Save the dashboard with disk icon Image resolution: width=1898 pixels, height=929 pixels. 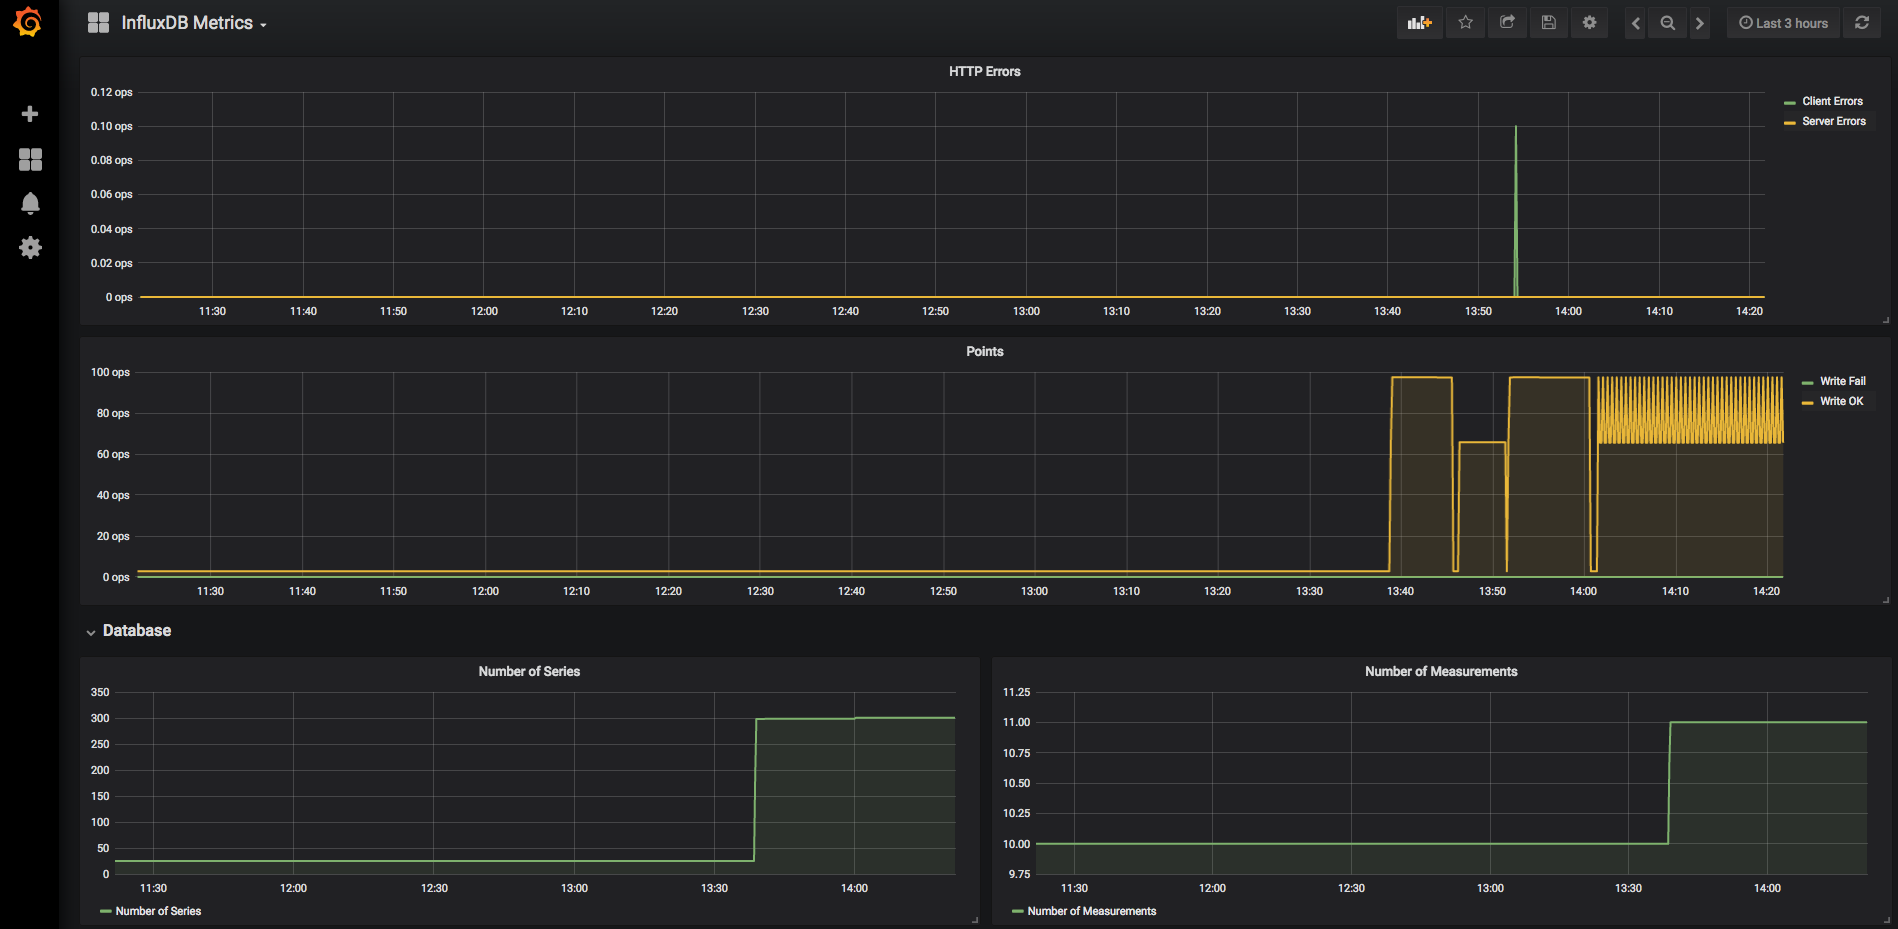click(x=1548, y=23)
